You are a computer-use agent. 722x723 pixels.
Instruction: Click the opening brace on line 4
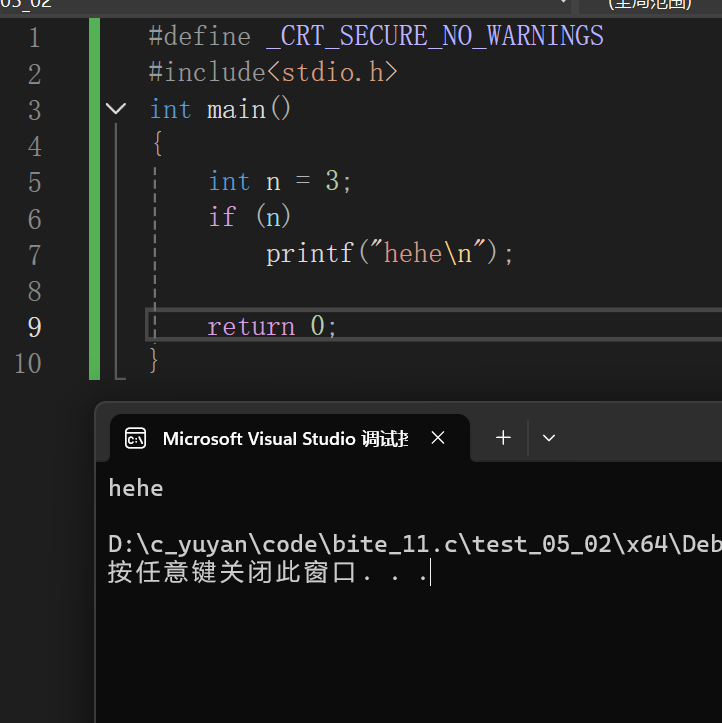tap(157, 143)
